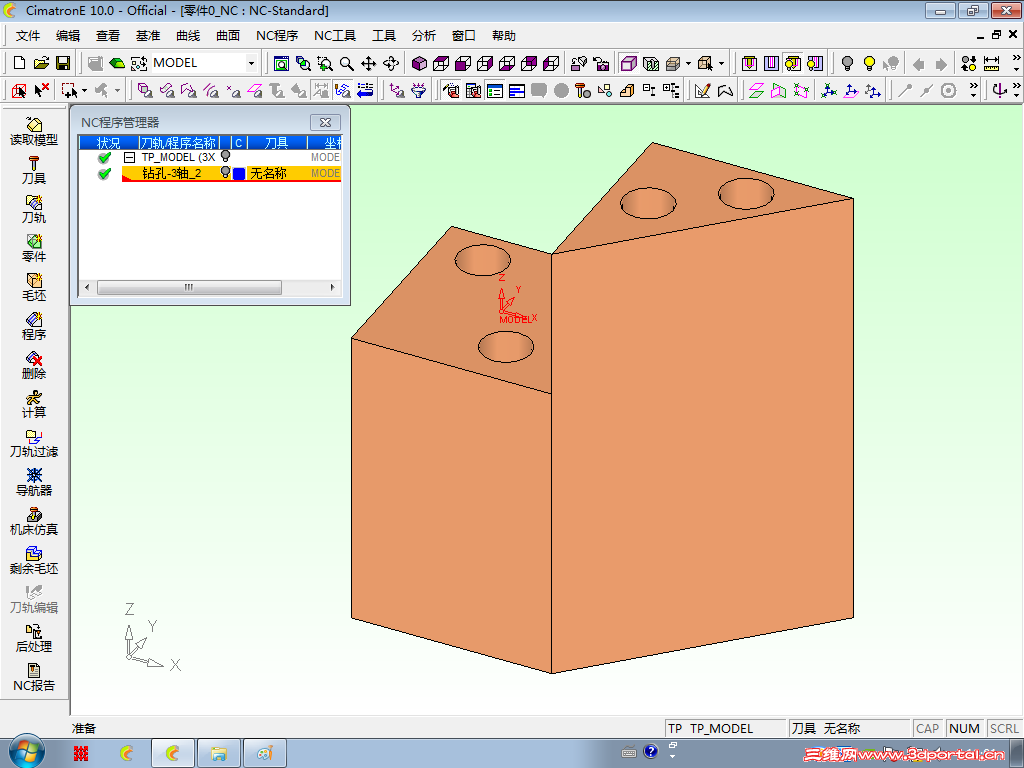This screenshot has width=1024, height=768.
Task: Toggle the hatched green cube render mode
Action: pos(651,63)
